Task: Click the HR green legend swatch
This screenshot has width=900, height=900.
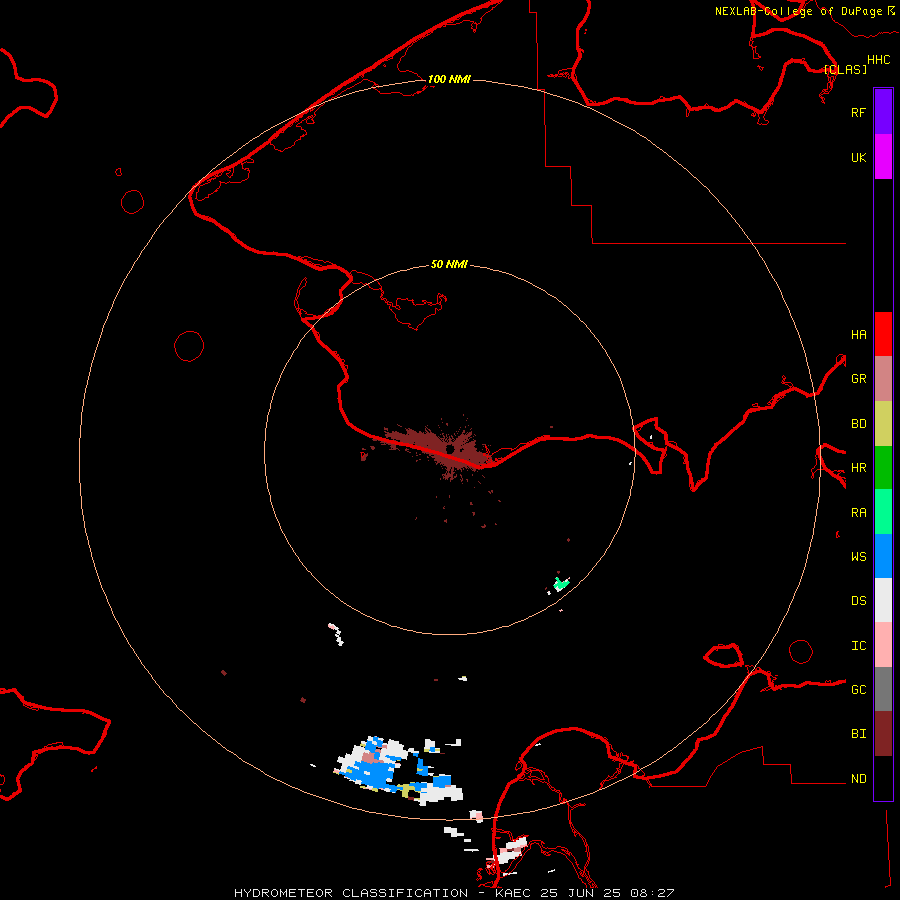Action: [x=883, y=468]
